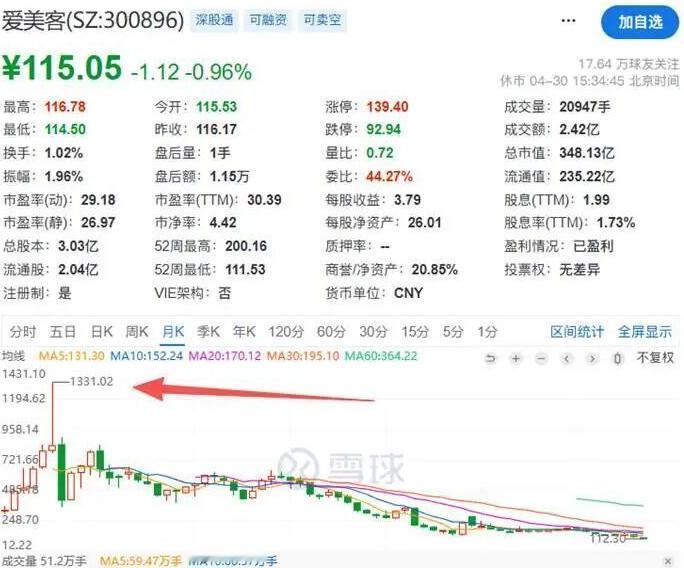Switch to the 120分 tab
This screenshot has height=568, width=684.
pyautogui.click(x=286, y=332)
